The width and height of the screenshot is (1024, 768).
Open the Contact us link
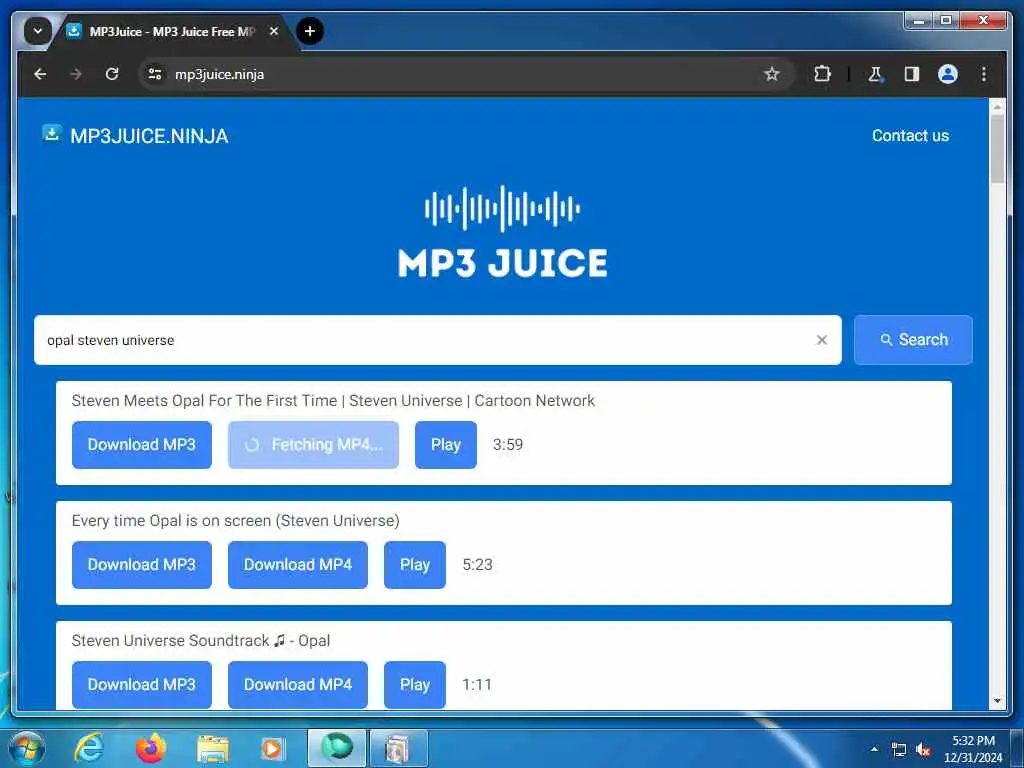click(x=910, y=136)
